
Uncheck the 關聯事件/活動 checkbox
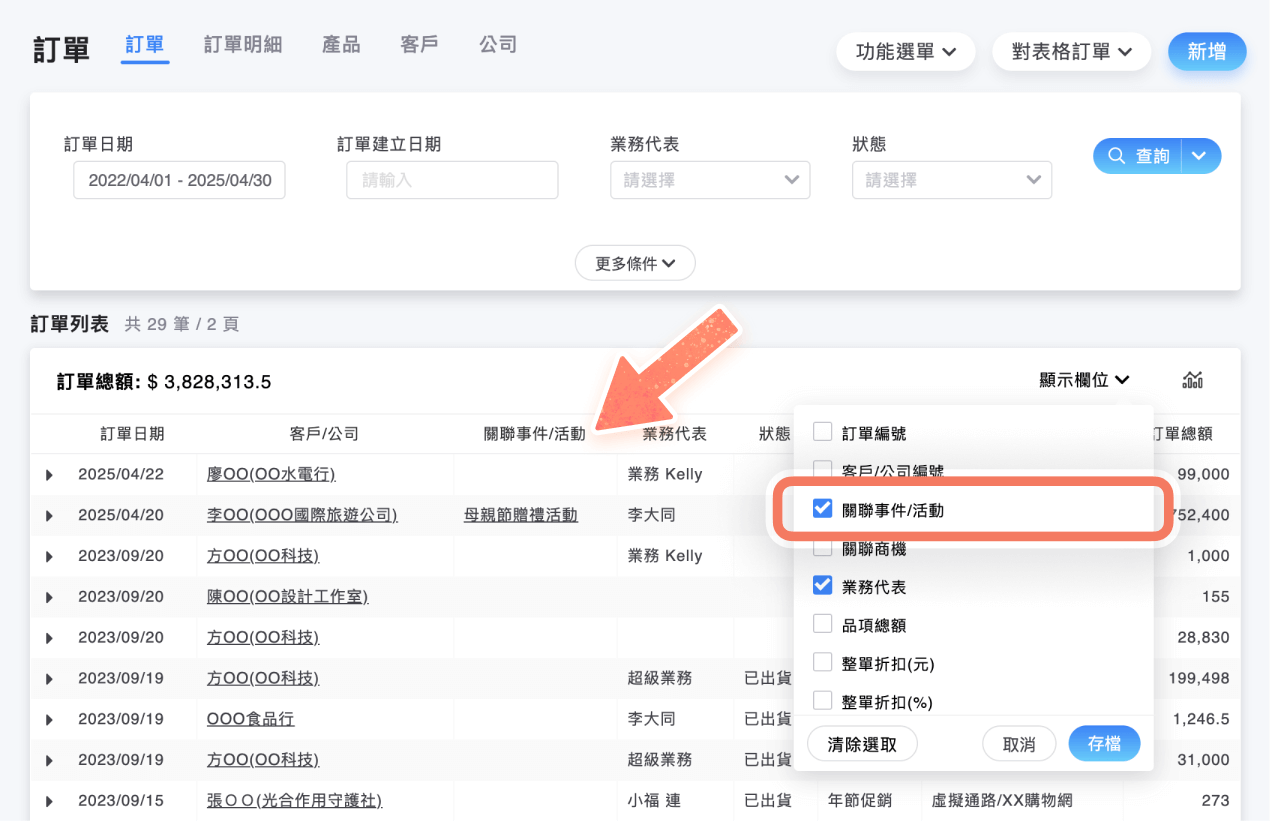(x=822, y=509)
